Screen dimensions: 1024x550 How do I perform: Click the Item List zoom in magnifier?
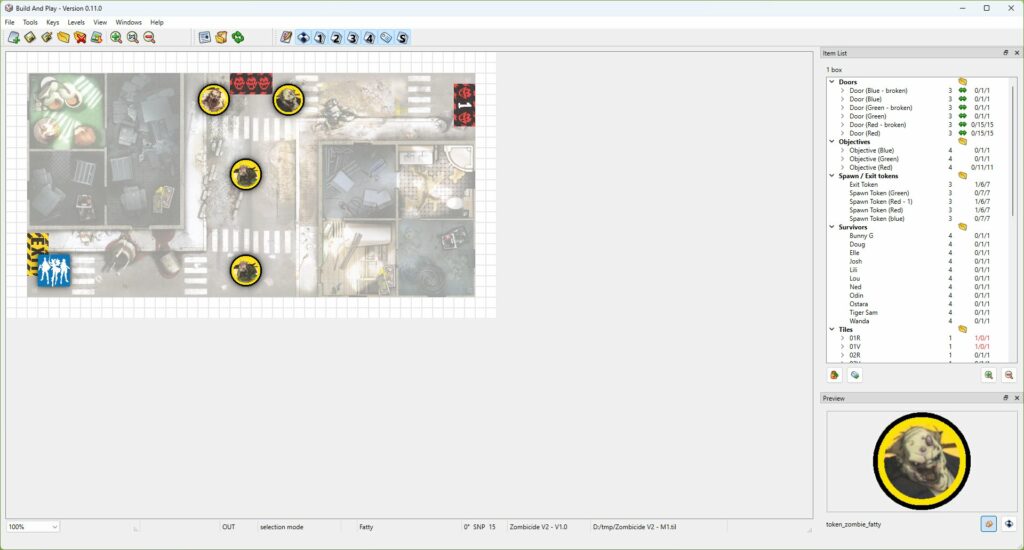click(x=989, y=375)
